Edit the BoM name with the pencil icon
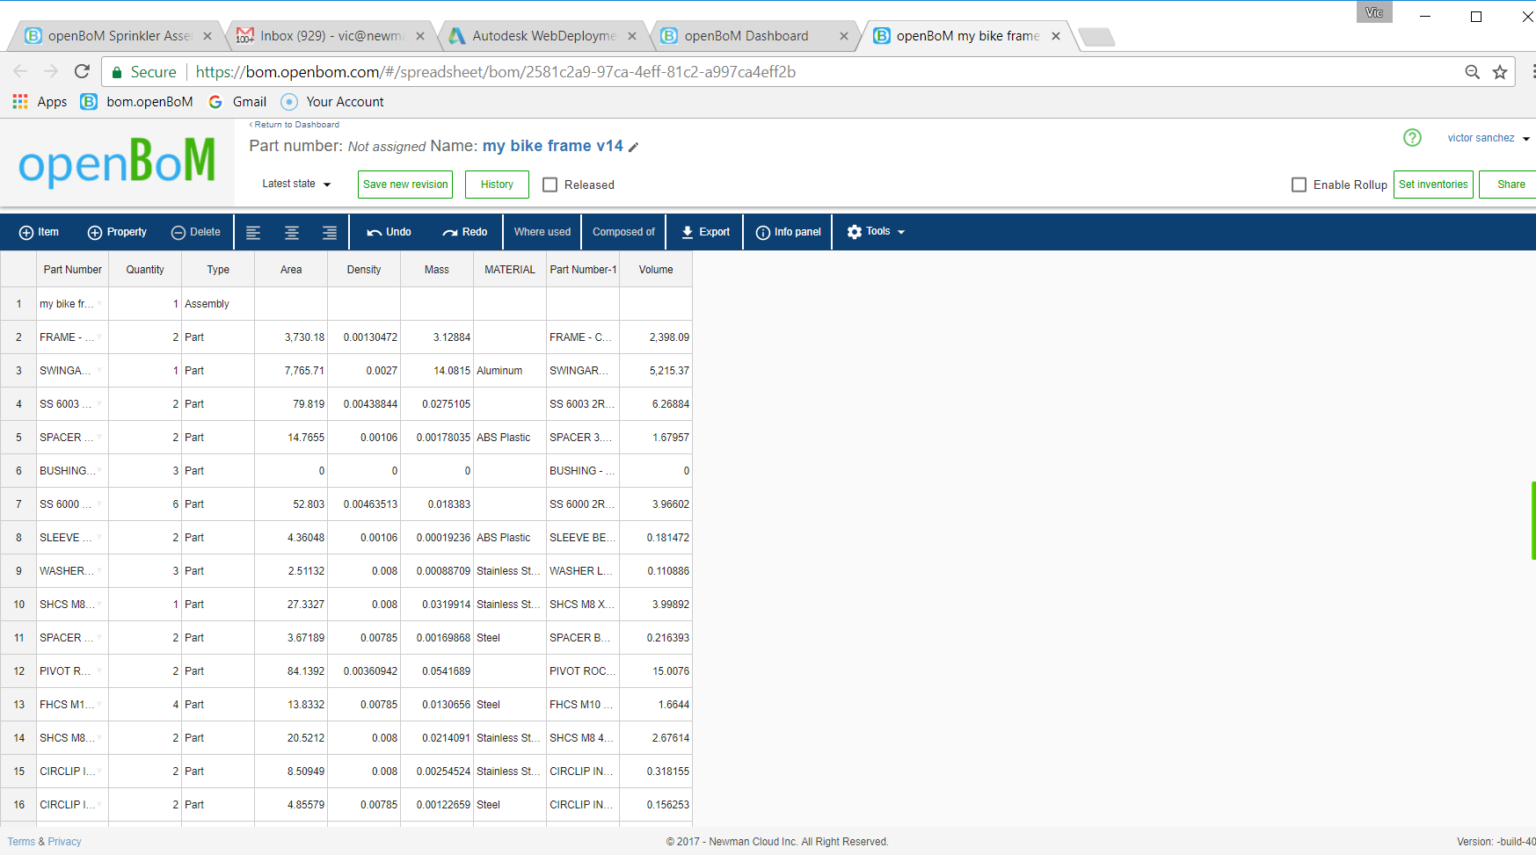1536x855 pixels. pos(635,146)
